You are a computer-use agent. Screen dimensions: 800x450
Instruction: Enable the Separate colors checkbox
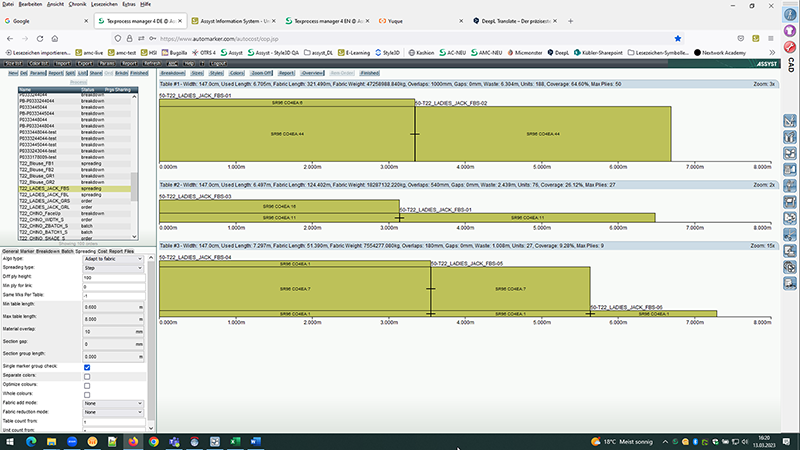(87, 376)
